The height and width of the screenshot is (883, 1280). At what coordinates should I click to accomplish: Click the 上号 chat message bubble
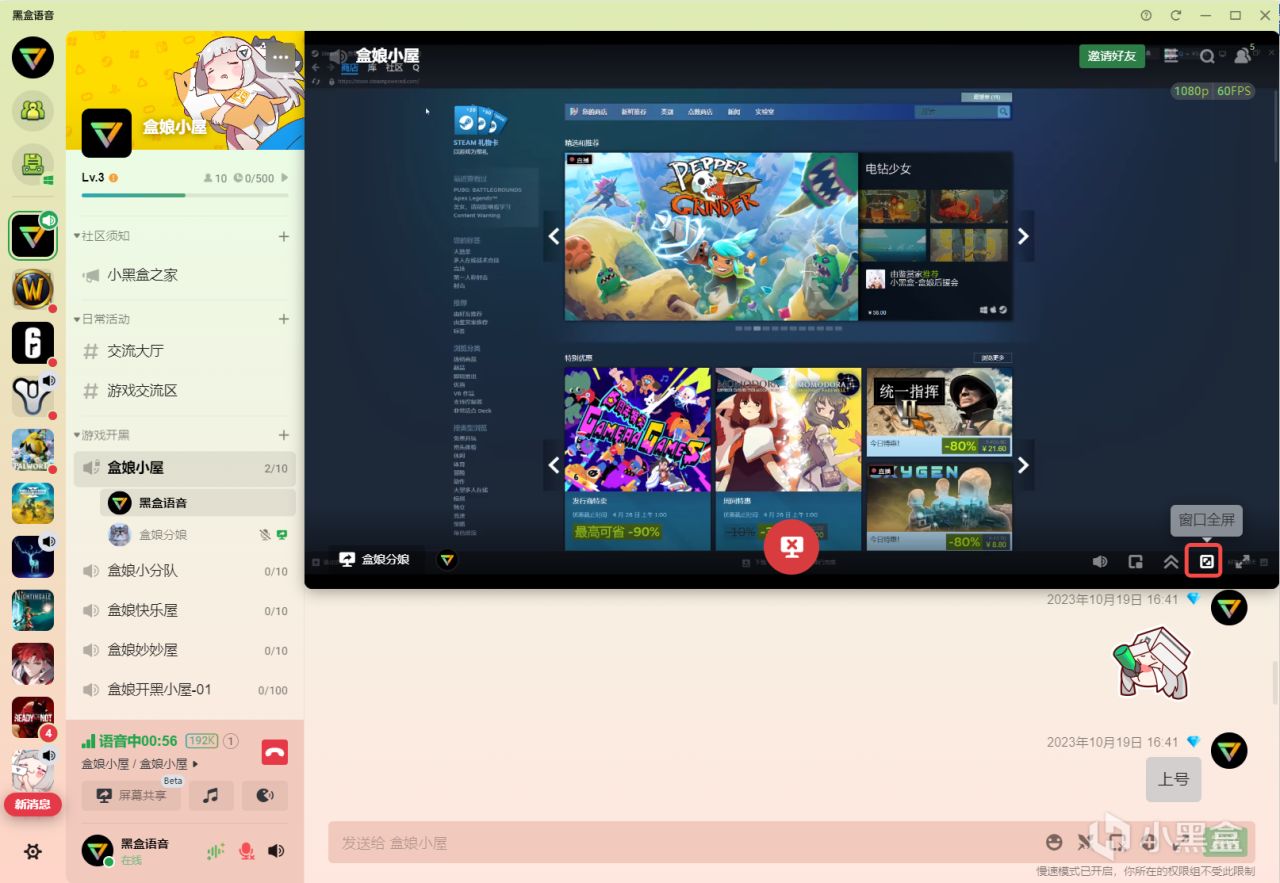tap(1173, 779)
